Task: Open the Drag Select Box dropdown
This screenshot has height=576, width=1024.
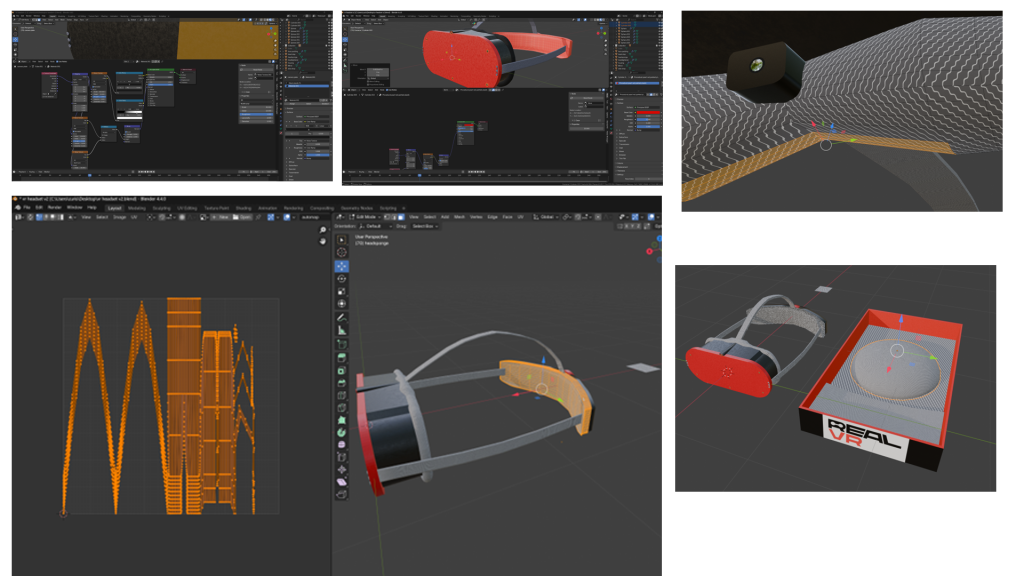Action: (x=427, y=226)
